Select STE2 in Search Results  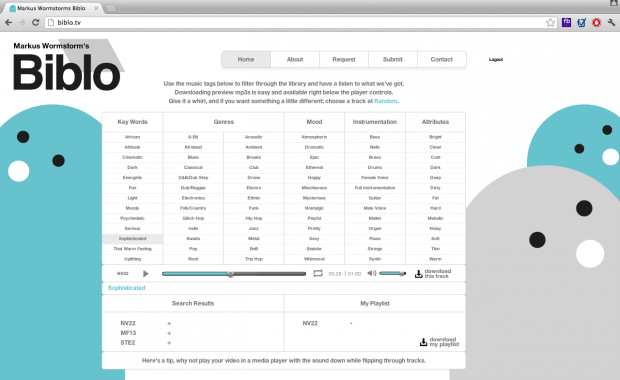click(128, 342)
